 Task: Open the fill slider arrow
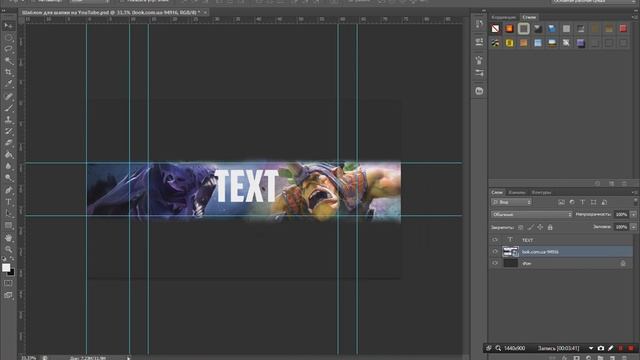point(633,227)
